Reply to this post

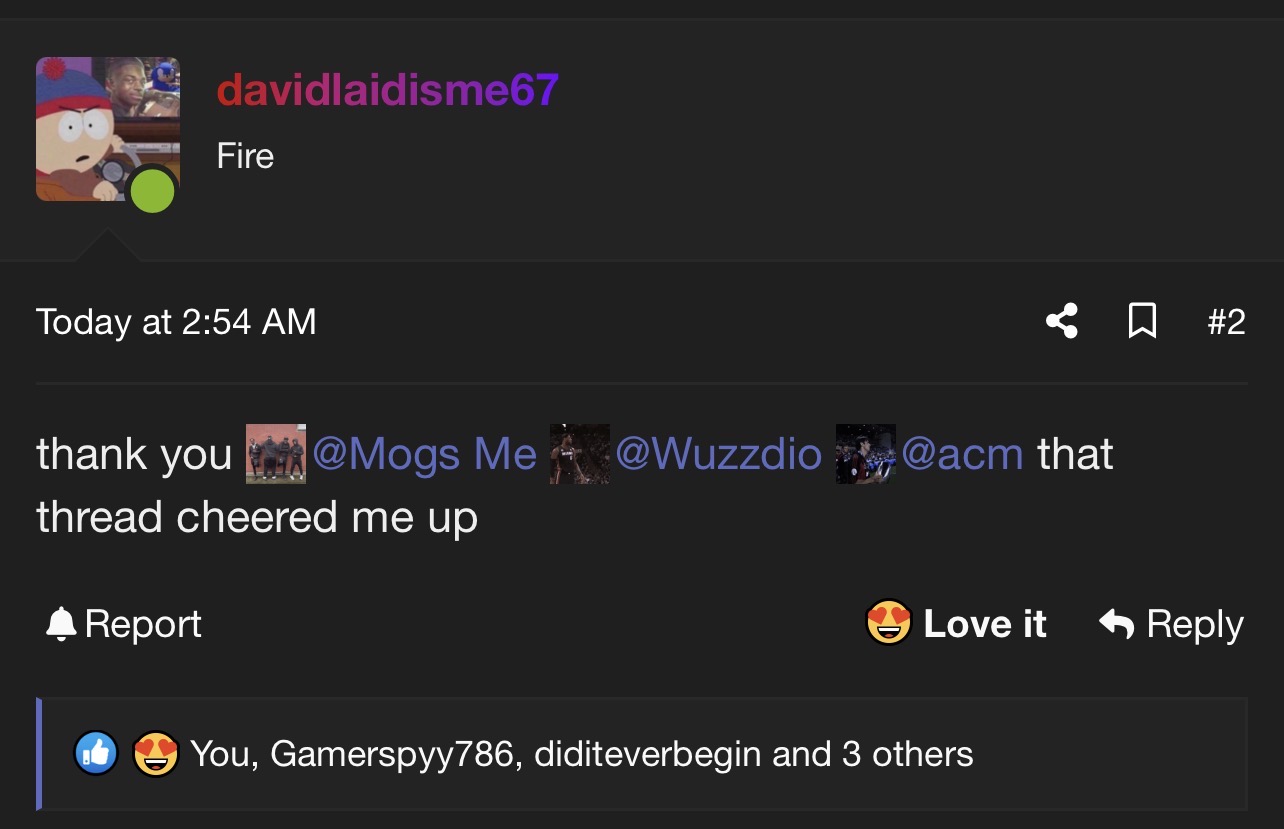1171,624
